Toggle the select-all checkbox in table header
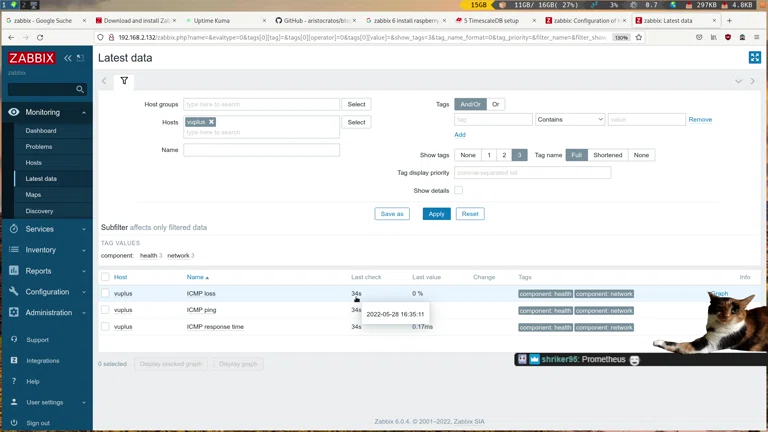 click(105, 277)
